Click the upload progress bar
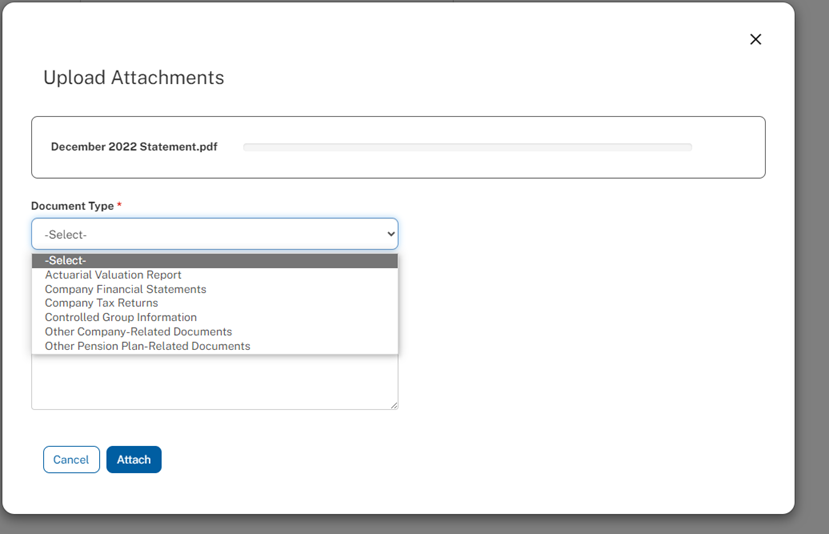The height and width of the screenshot is (535, 830). [467, 147]
